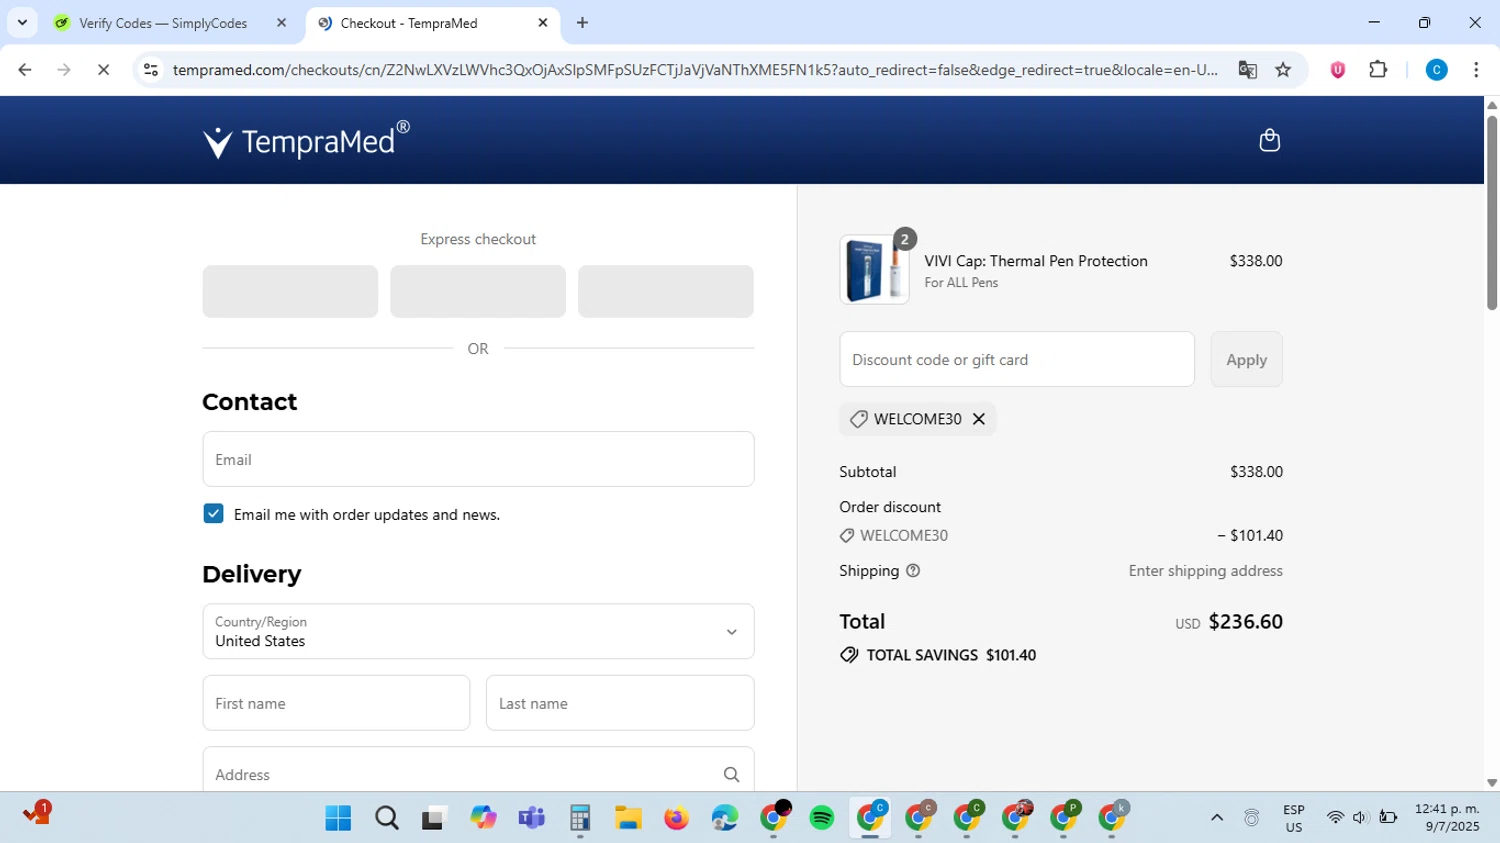Open the Windows Start menu
The image size is (1500, 843).
pyautogui.click(x=338, y=818)
